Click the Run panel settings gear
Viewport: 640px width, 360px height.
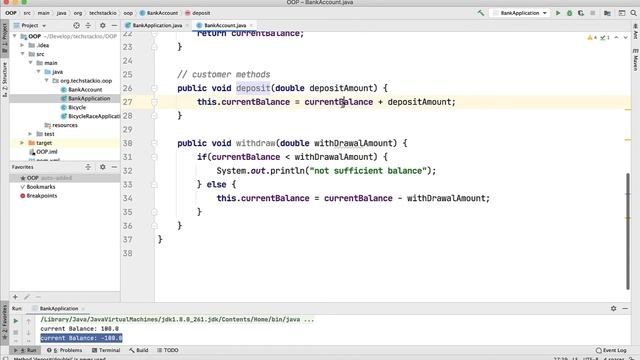tap(613, 309)
